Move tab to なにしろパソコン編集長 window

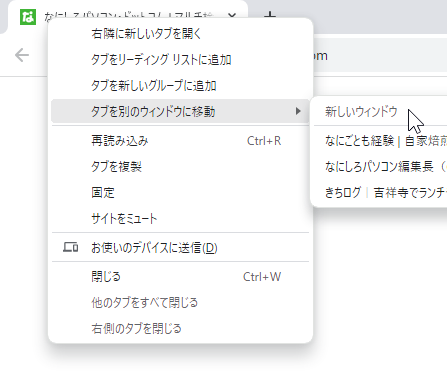pos(380,167)
